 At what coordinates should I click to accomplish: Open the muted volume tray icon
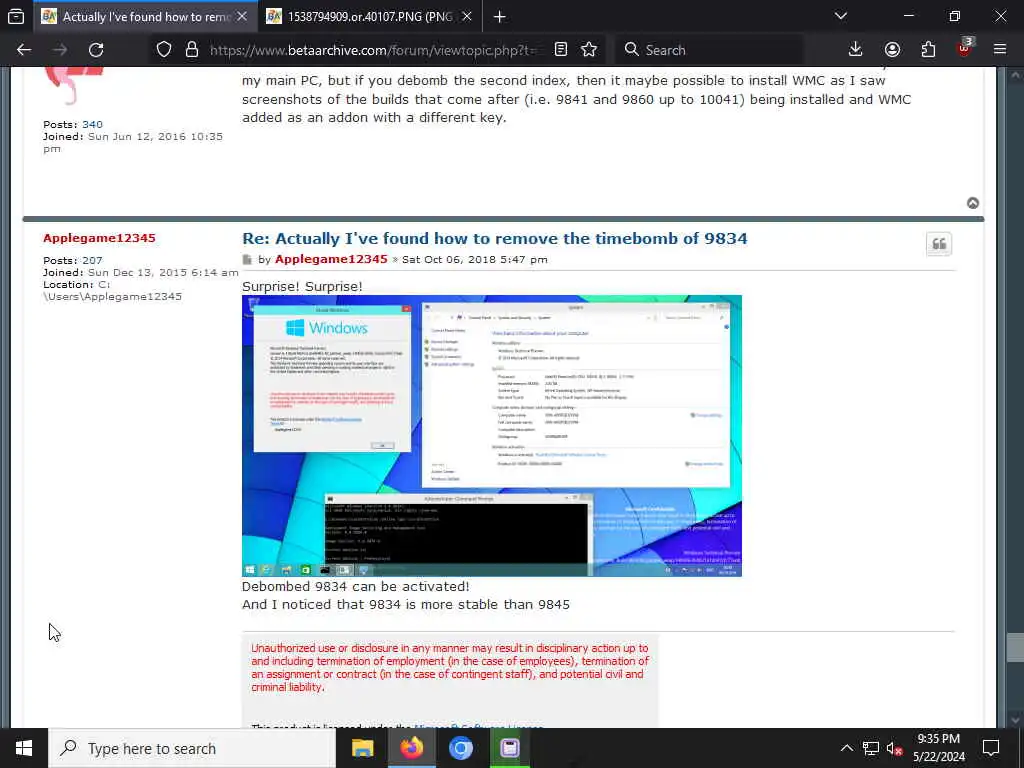point(894,748)
